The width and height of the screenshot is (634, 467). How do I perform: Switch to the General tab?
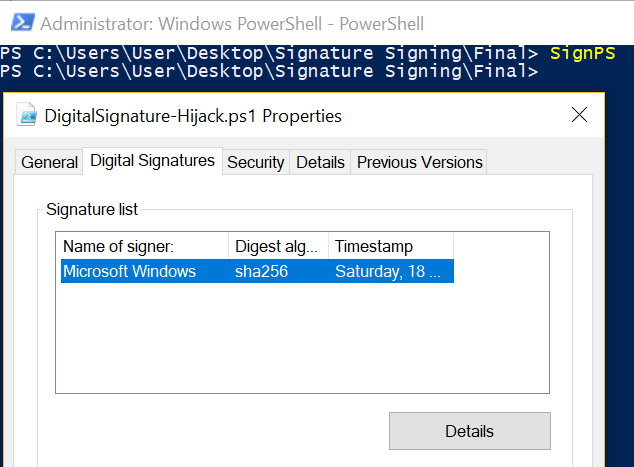(49, 163)
